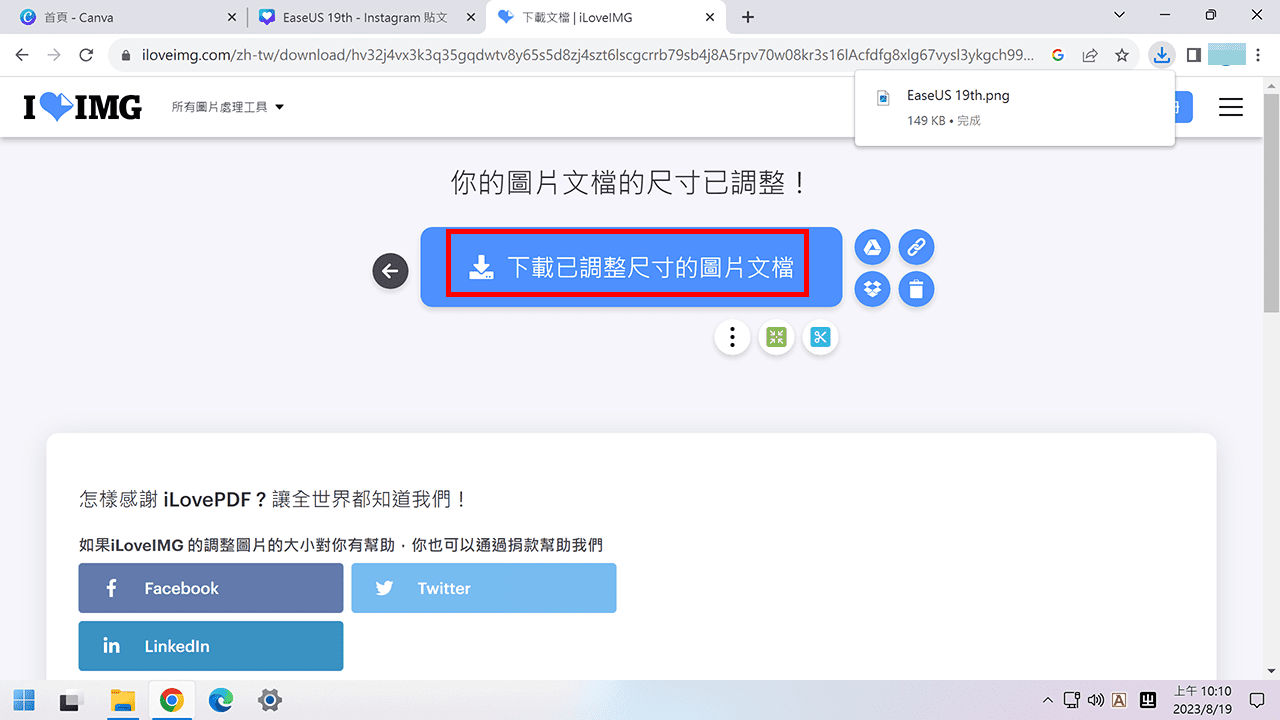Open the crop image scissors tool
The width and height of the screenshot is (1280, 720).
click(820, 337)
